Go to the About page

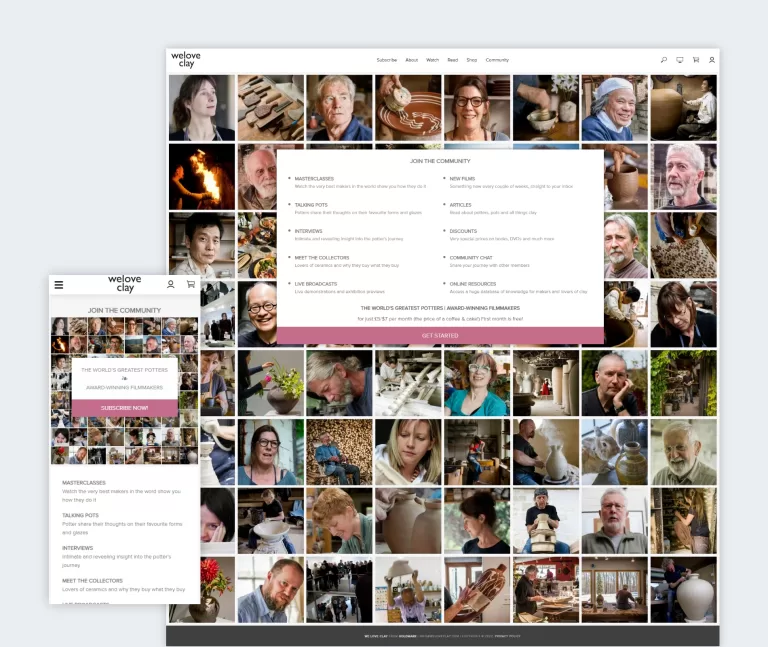click(x=411, y=60)
